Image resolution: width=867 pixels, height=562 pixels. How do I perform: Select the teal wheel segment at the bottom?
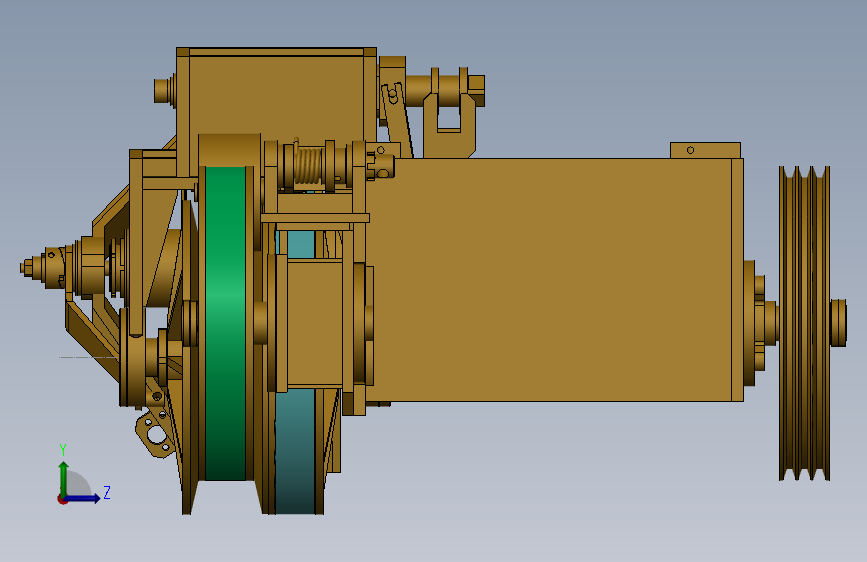point(295,451)
